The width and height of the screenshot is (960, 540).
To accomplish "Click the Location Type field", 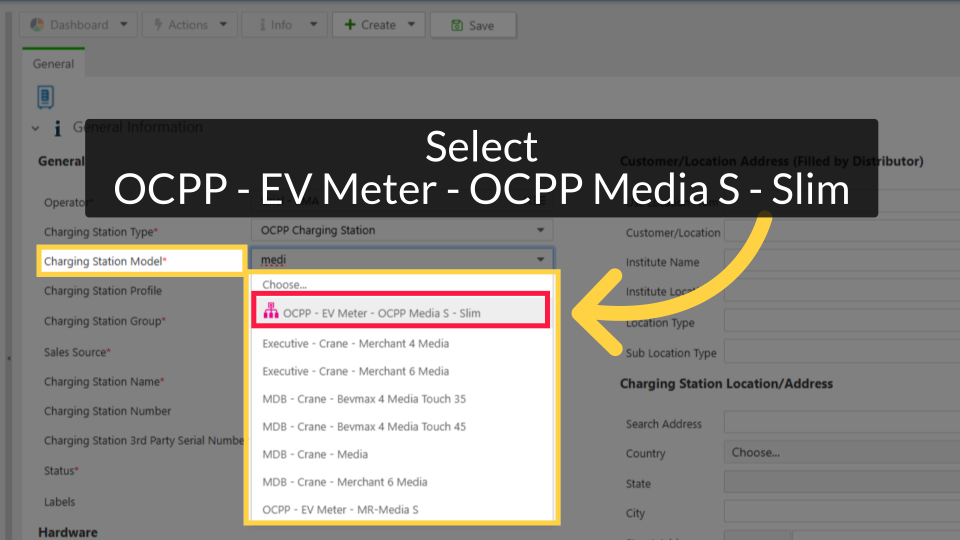I will (842, 321).
